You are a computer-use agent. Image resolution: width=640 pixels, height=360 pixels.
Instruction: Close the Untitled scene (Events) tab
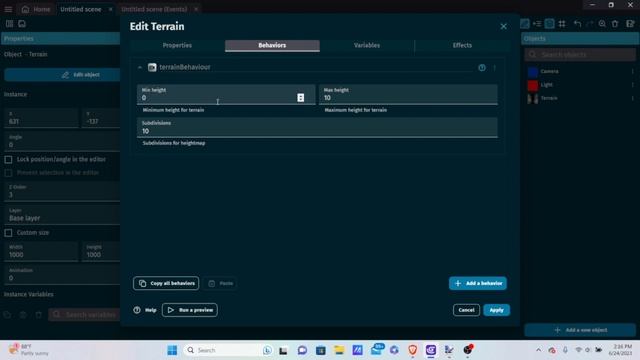[196, 9]
